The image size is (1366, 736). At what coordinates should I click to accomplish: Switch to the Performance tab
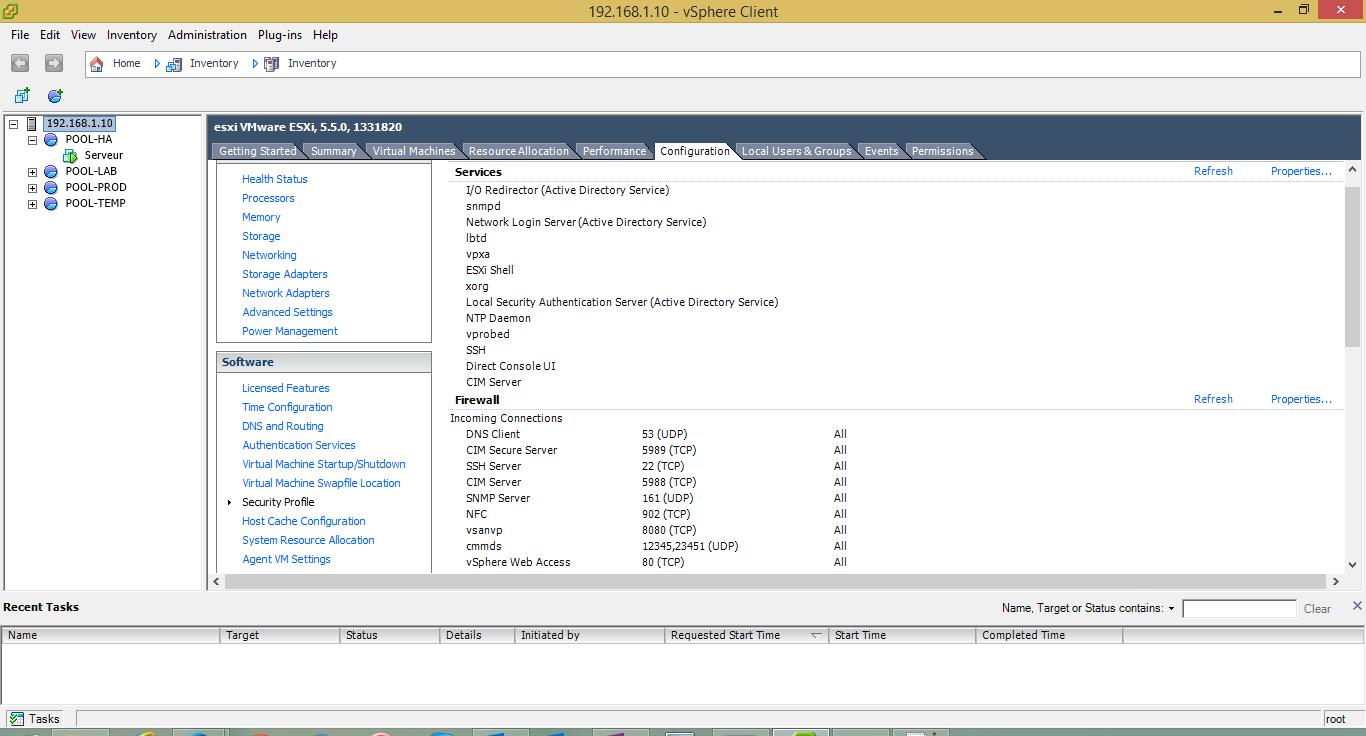614,151
